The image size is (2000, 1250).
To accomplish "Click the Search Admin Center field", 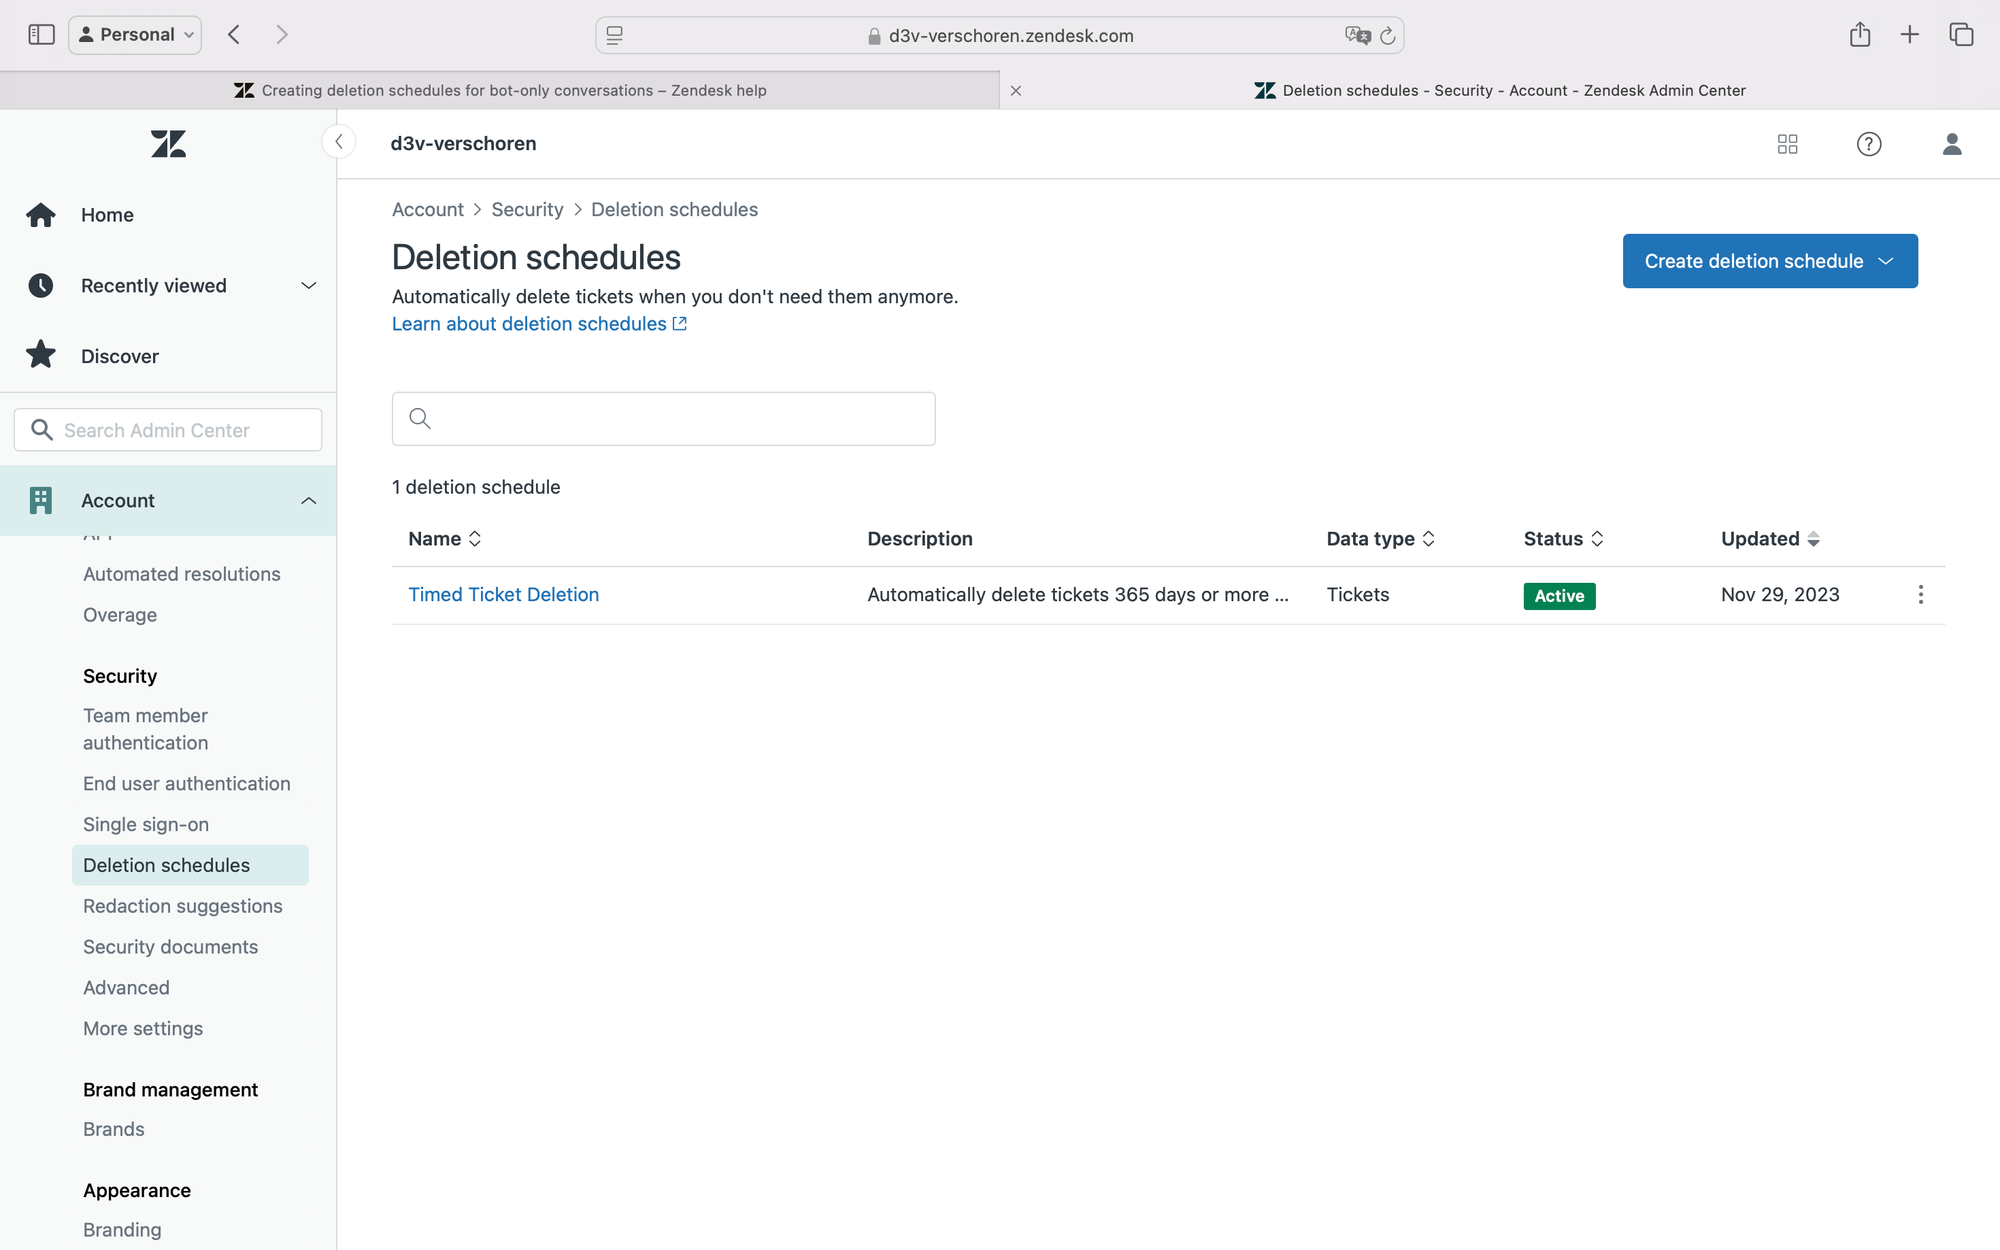I will point(168,430).
